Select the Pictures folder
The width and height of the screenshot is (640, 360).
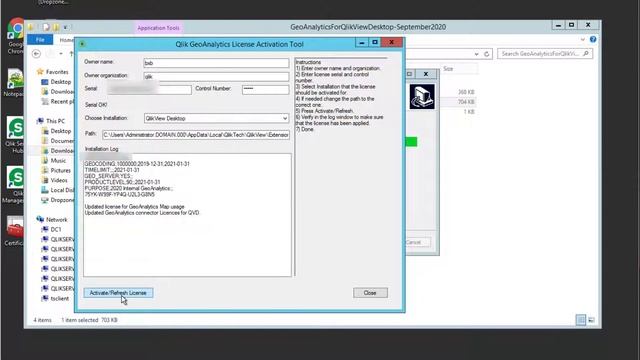coord(60,170)
